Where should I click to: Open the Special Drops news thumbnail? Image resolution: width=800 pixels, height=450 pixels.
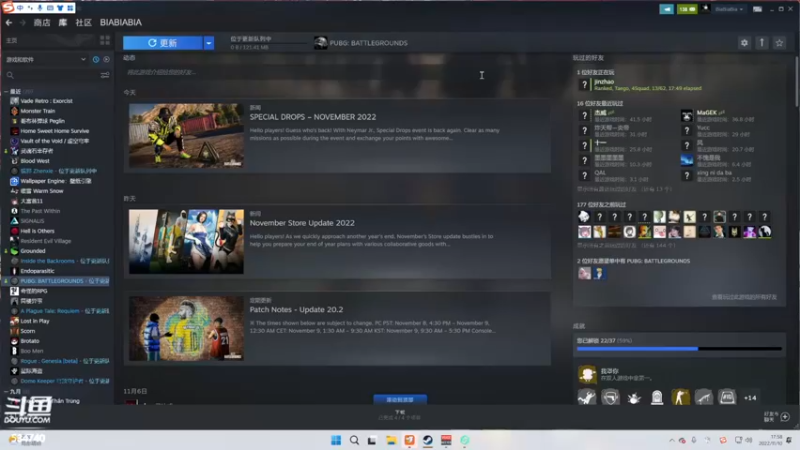[186, 136]
